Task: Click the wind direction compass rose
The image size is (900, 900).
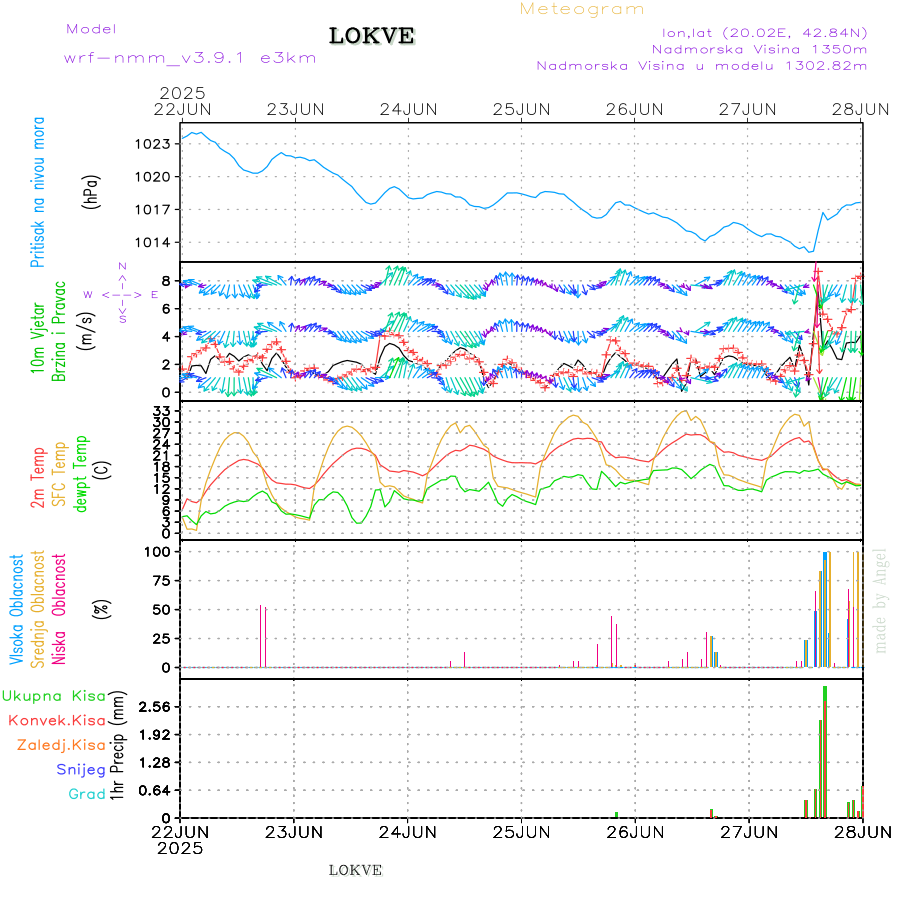Action: coord(121,295)
